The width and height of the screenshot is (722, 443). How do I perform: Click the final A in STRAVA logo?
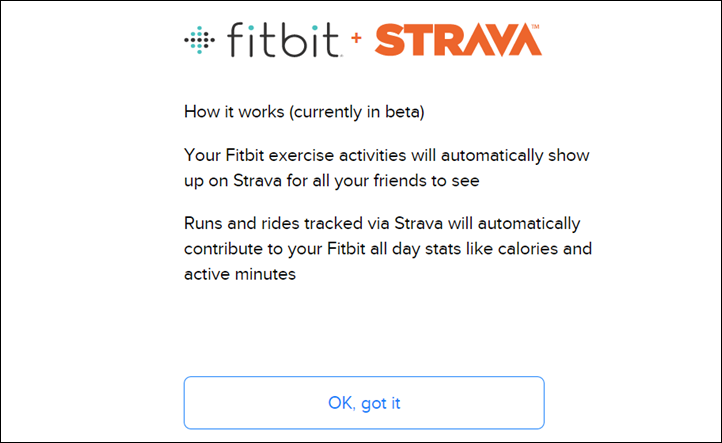(x=522, y=40)
